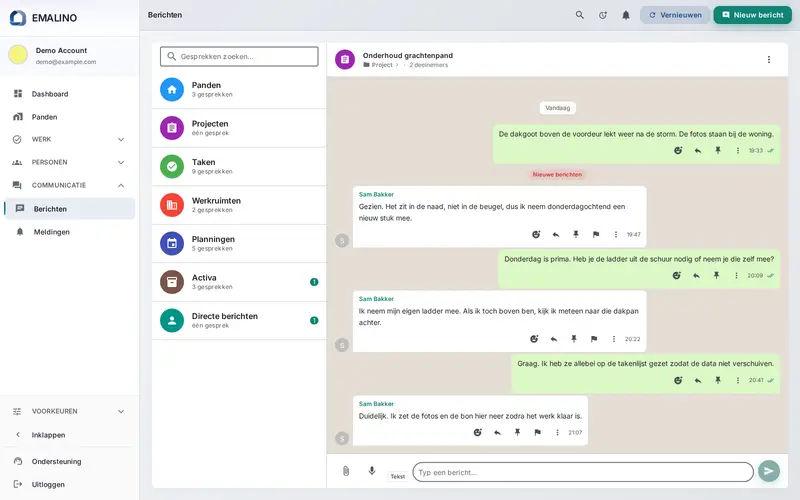
Task: Flag Sam Bakker's 19:47 message
Action: pos(595,235)
